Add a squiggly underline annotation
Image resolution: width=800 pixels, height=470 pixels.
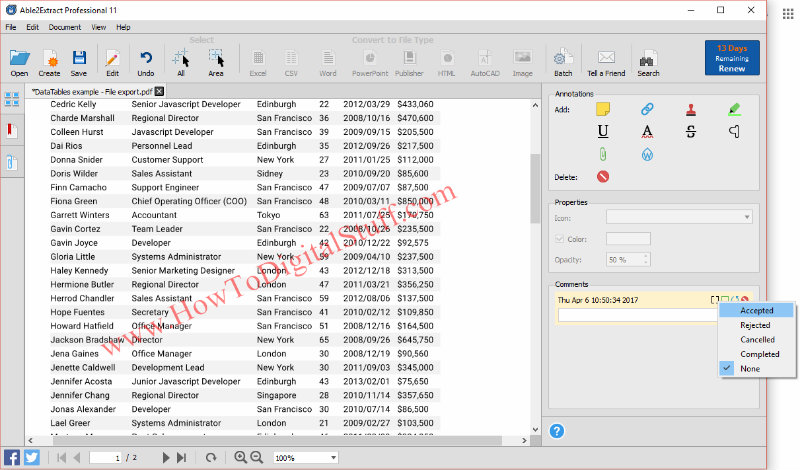coord(647,132)
